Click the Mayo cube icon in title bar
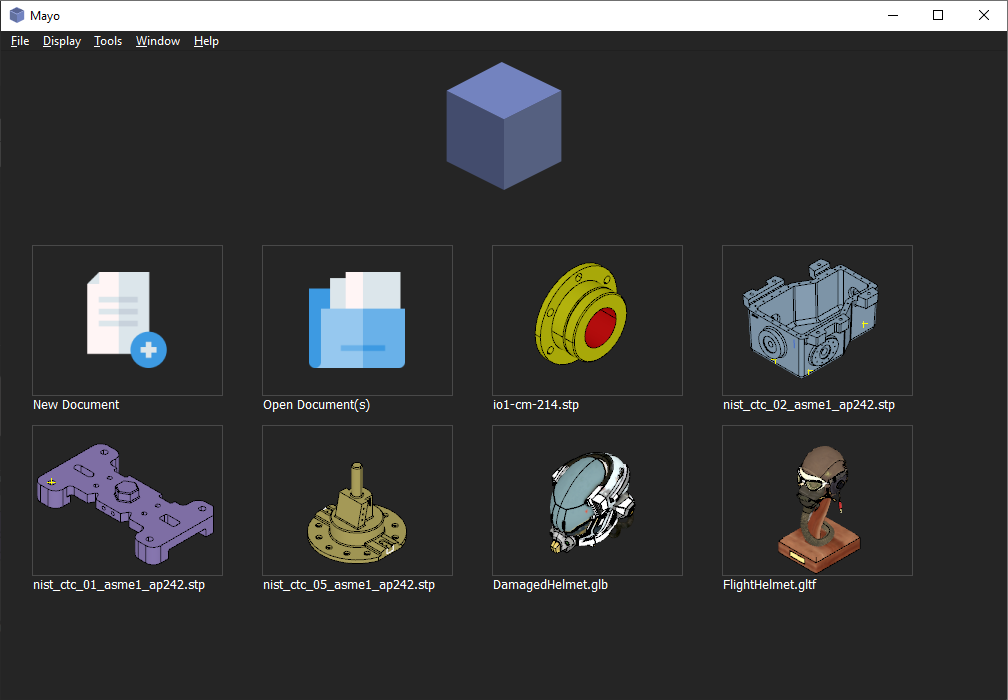 coord(17,15)
